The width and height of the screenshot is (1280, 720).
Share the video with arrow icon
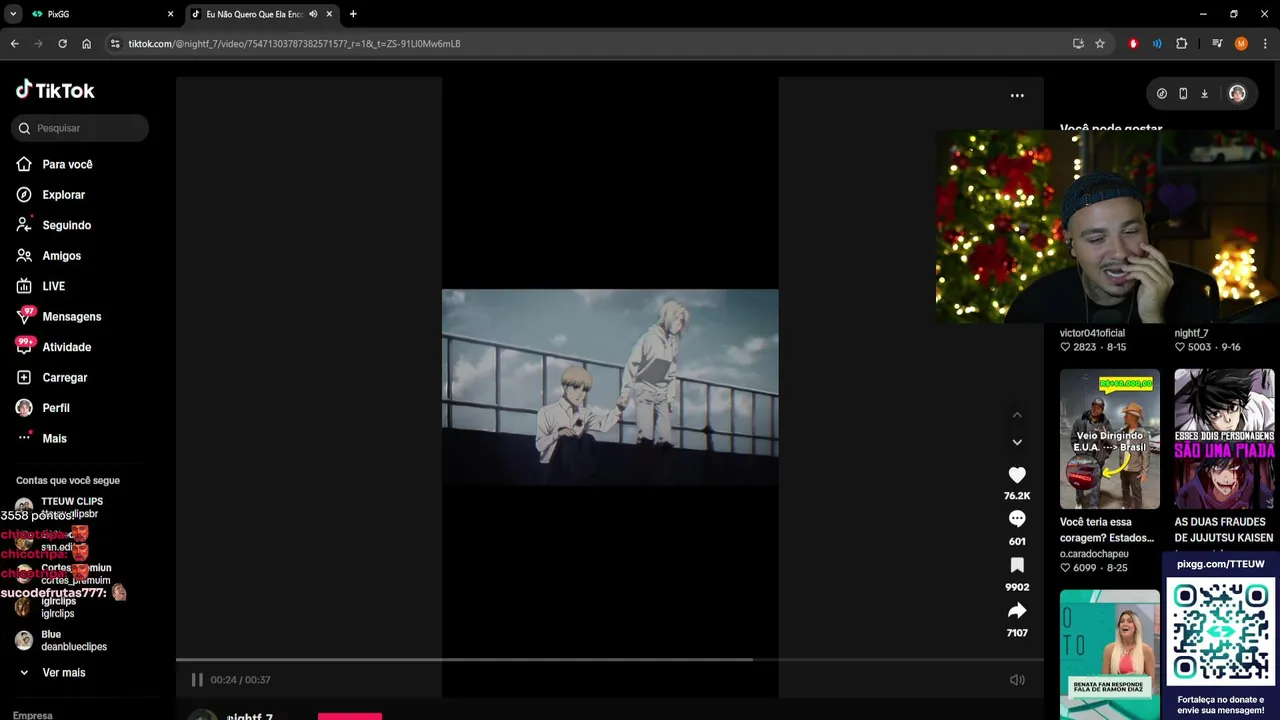1017,611
